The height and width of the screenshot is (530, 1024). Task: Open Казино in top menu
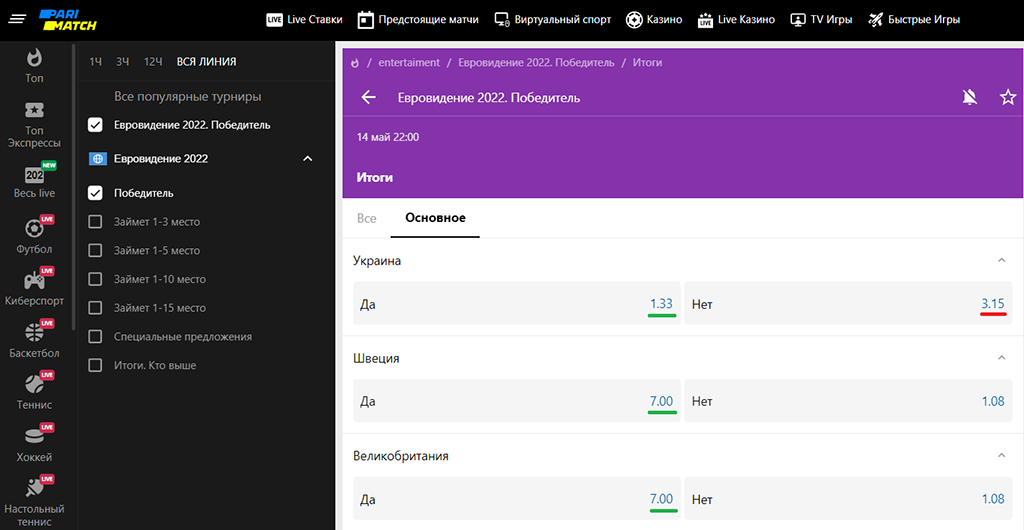tap(654, 20)
